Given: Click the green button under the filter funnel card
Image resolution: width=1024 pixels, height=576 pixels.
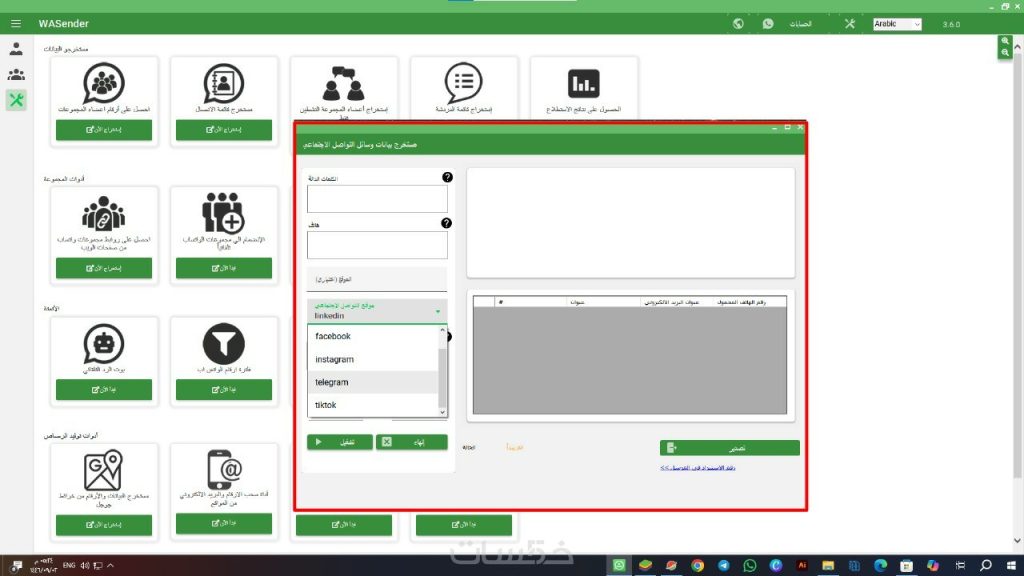Looking at the screenshot, I should click(x=223, y=389).
